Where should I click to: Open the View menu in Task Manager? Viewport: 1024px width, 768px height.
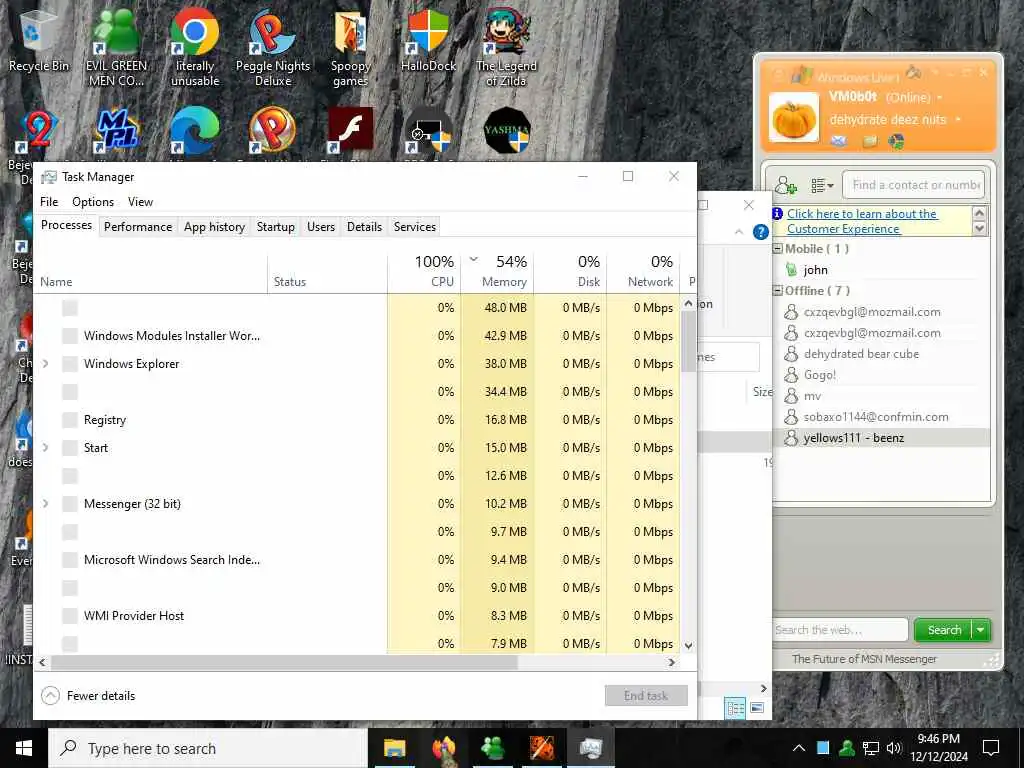(x=140, y=202)
